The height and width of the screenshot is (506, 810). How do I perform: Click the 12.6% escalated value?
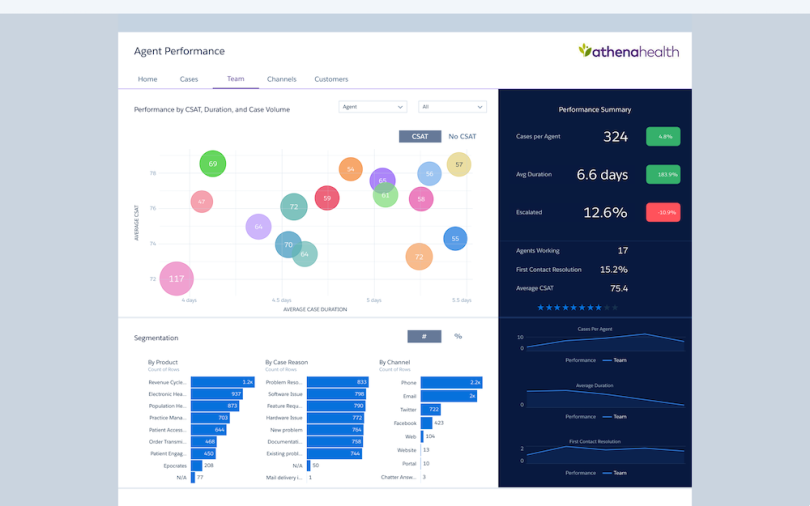(x=605, y=212)
